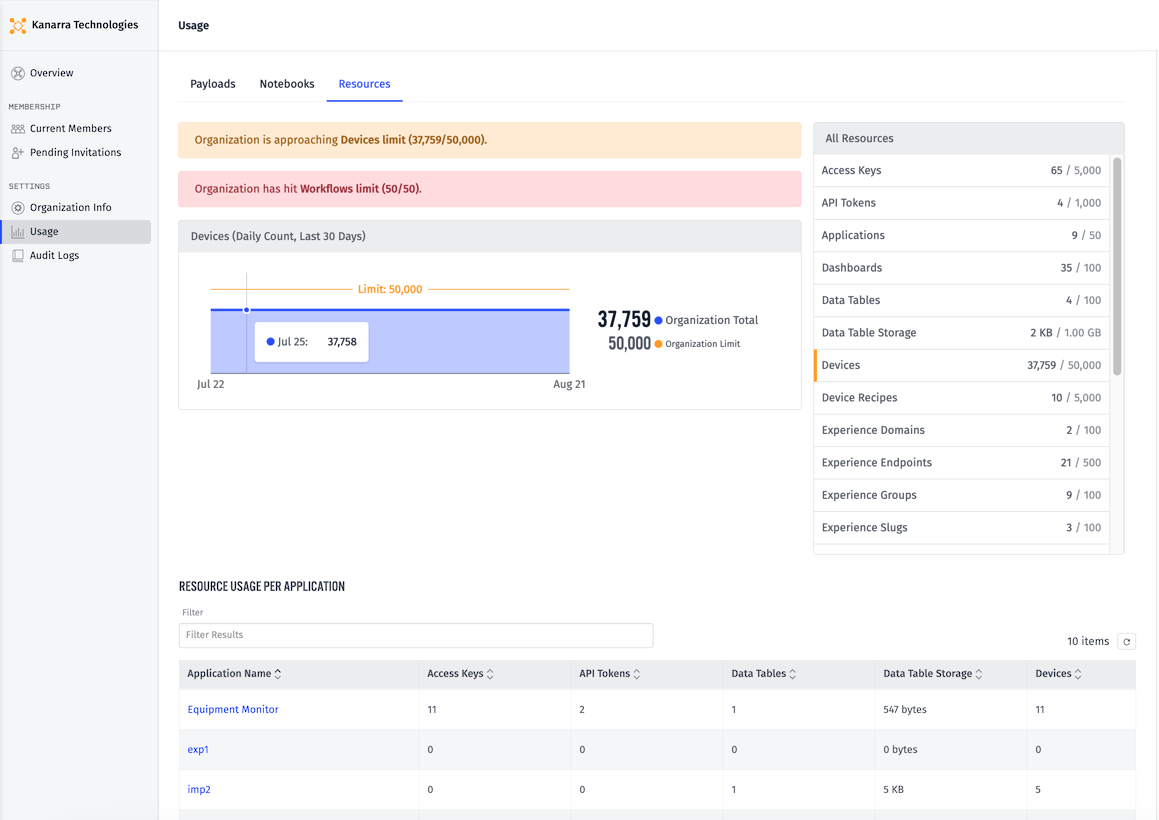
Task: Select Experience Groups resource row
Action: (961, 496)
